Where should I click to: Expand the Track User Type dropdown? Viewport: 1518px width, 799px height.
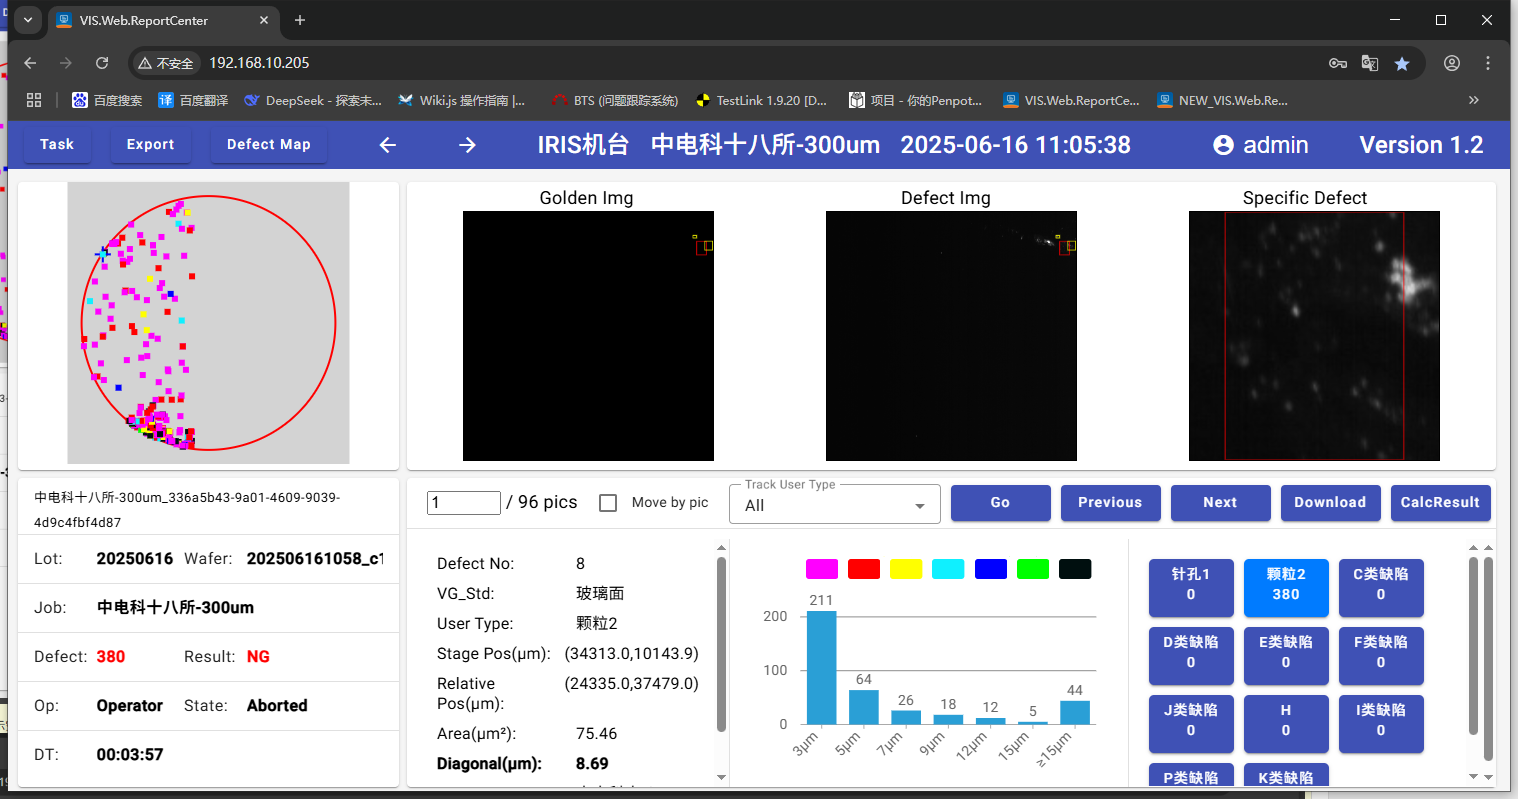pyautogui.click(x=835, y=504)
